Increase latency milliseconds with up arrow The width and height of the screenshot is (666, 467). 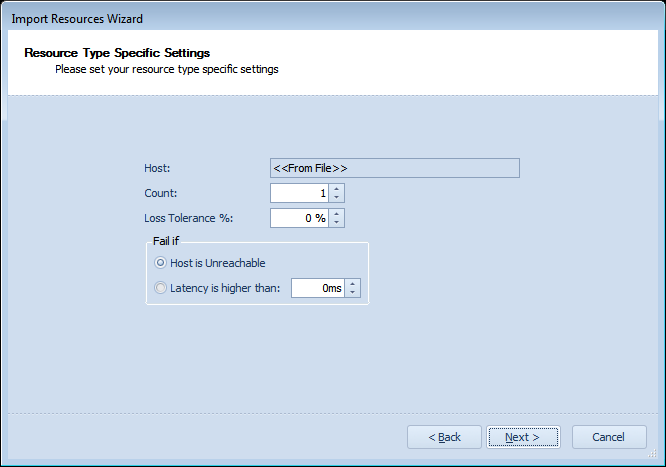(353, 283)
